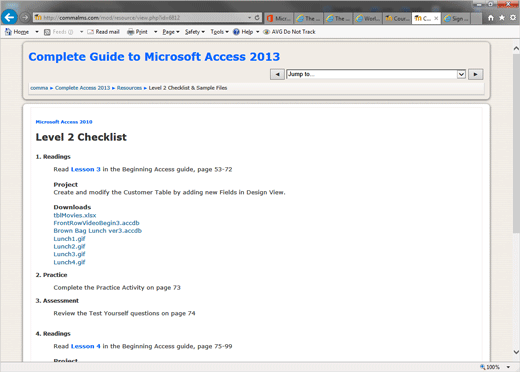Download FrontRowVideoBegin3.accdb file

(96, 223)
